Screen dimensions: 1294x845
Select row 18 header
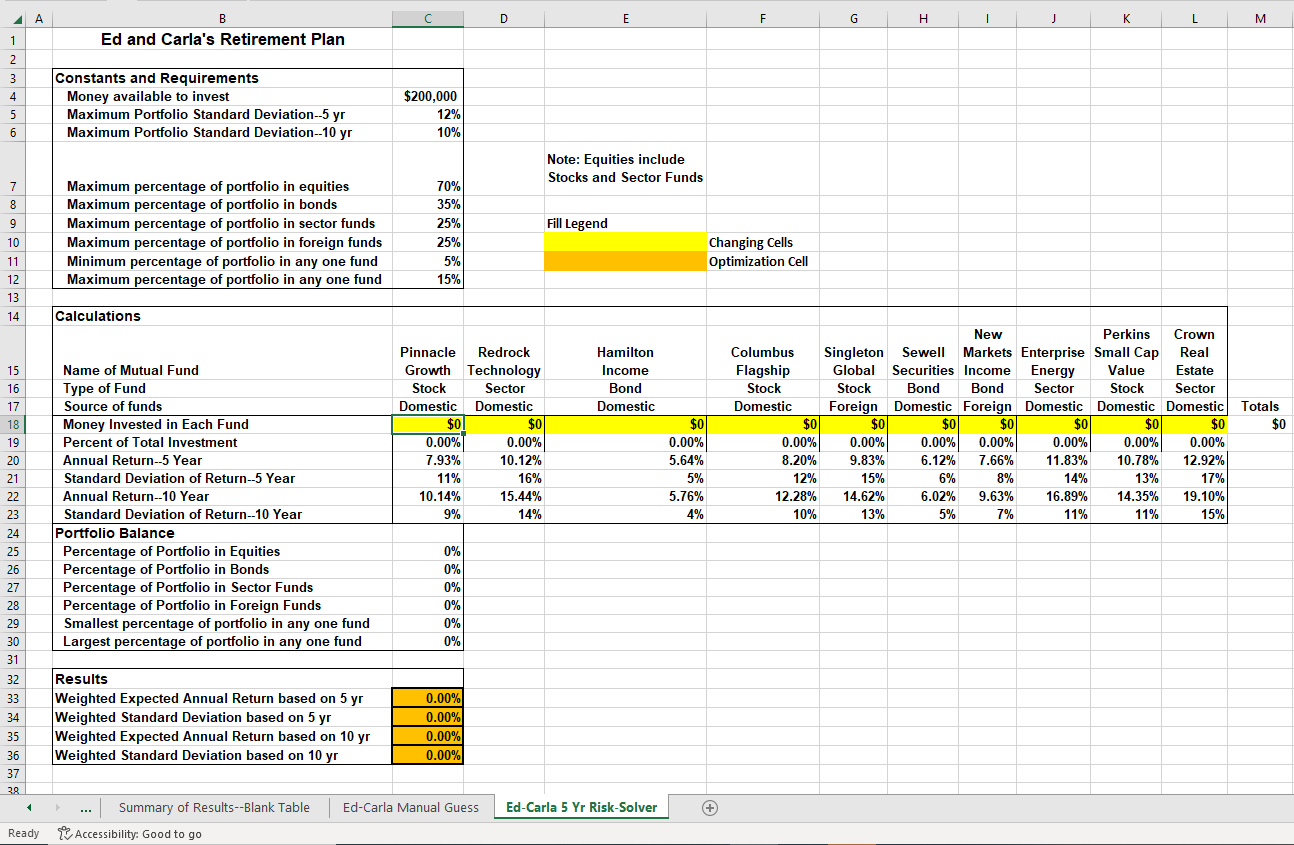point(13,423)
